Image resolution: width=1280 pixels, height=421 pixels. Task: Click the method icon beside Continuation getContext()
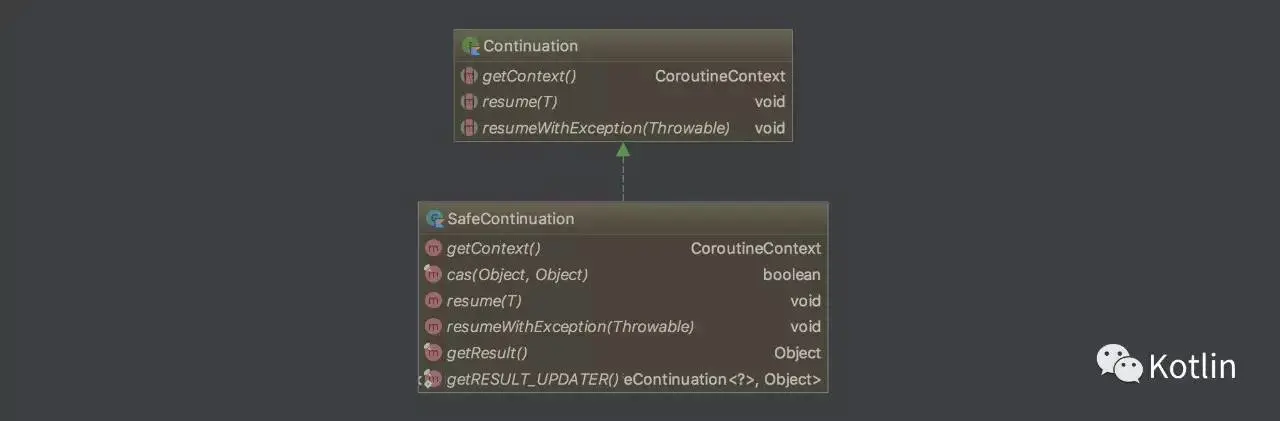click(x=468, y=76)
